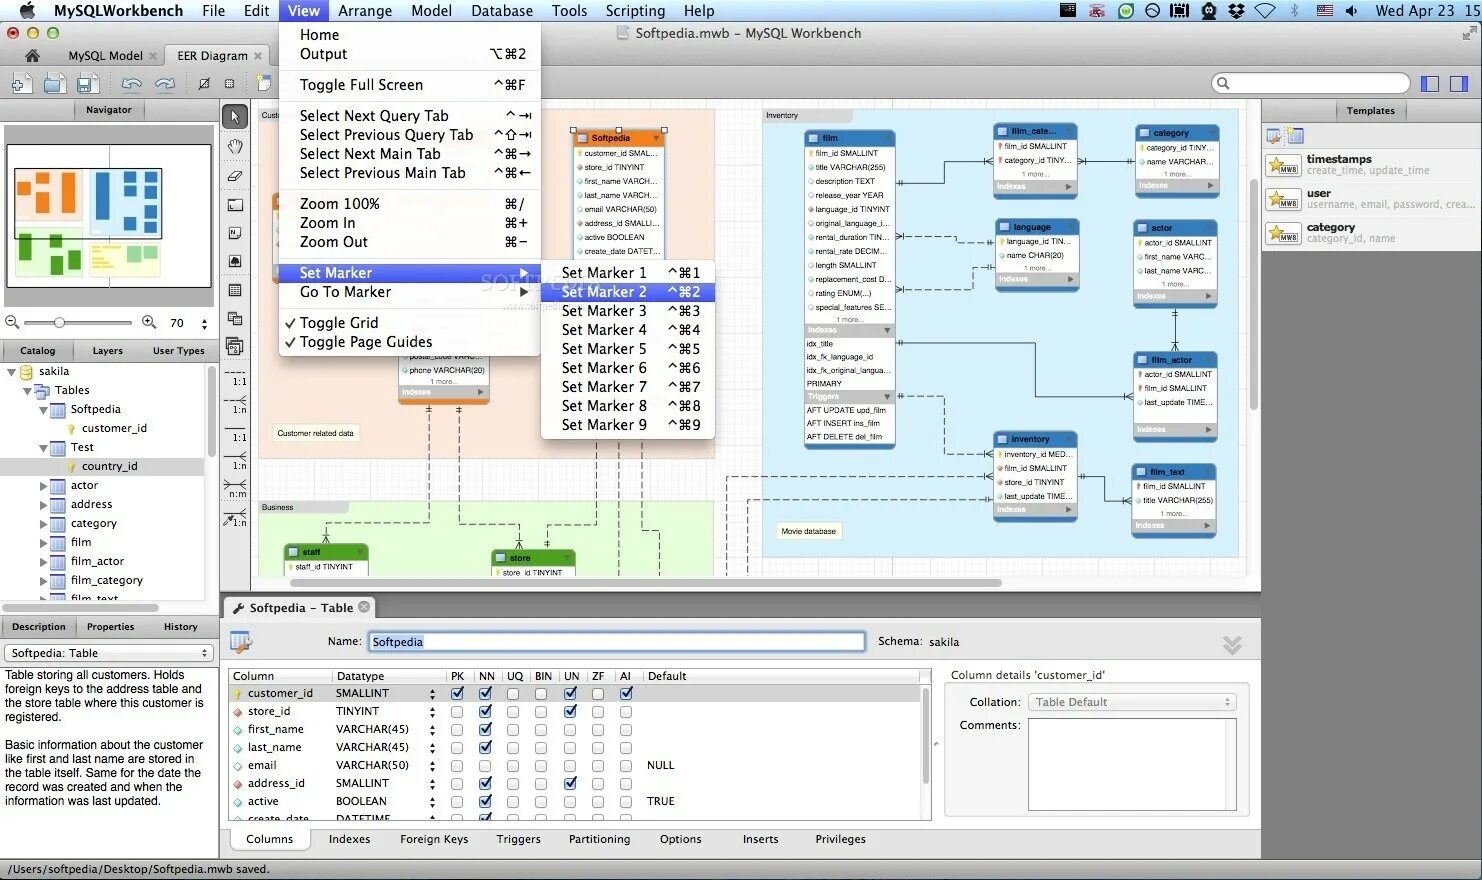Select the note placement tool

click(235, 233)
